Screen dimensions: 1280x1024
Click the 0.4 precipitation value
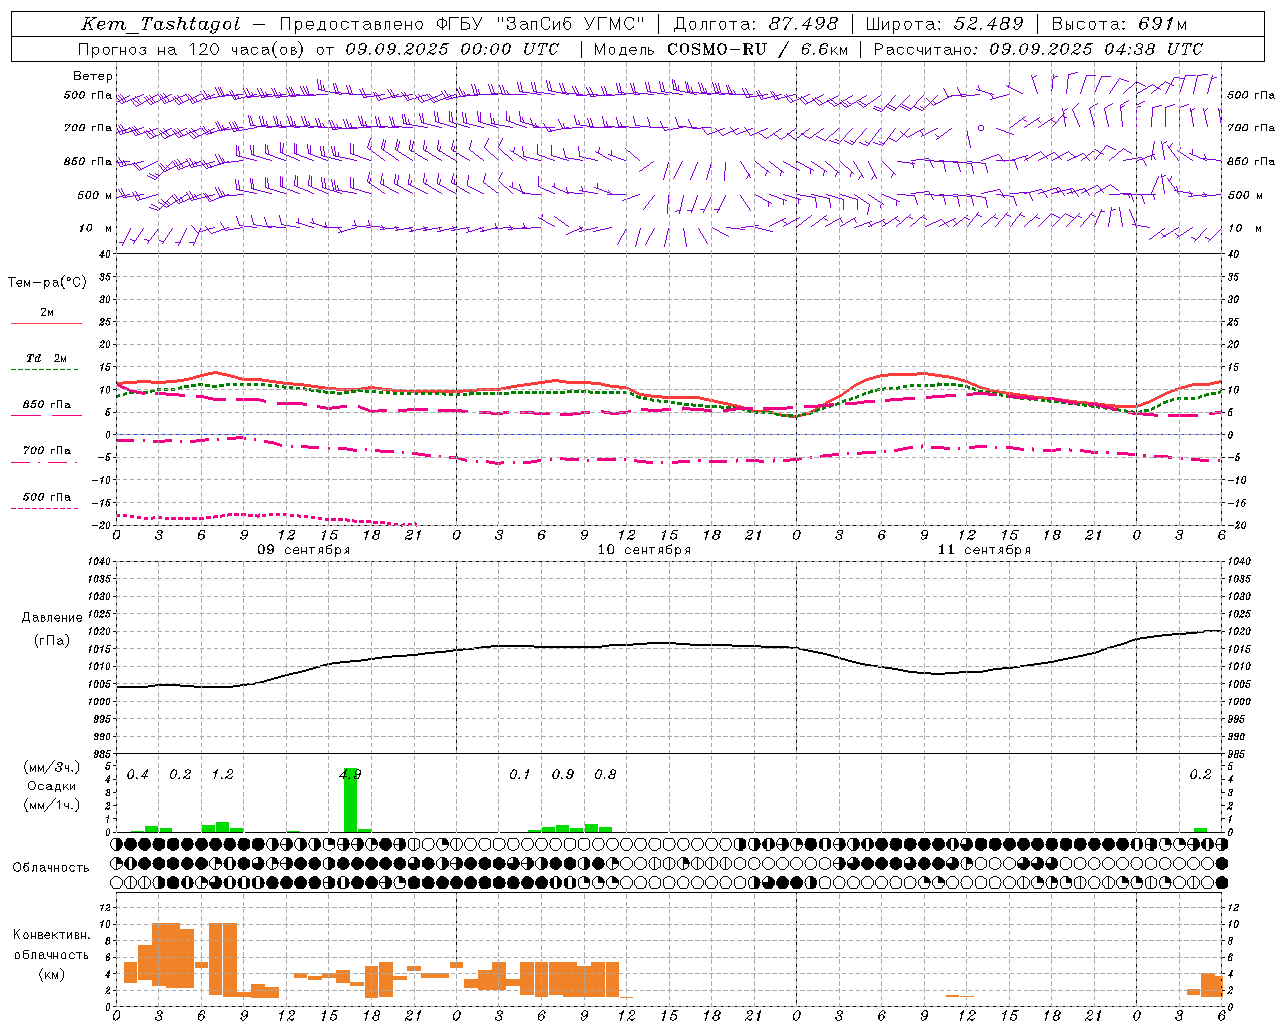137,774
